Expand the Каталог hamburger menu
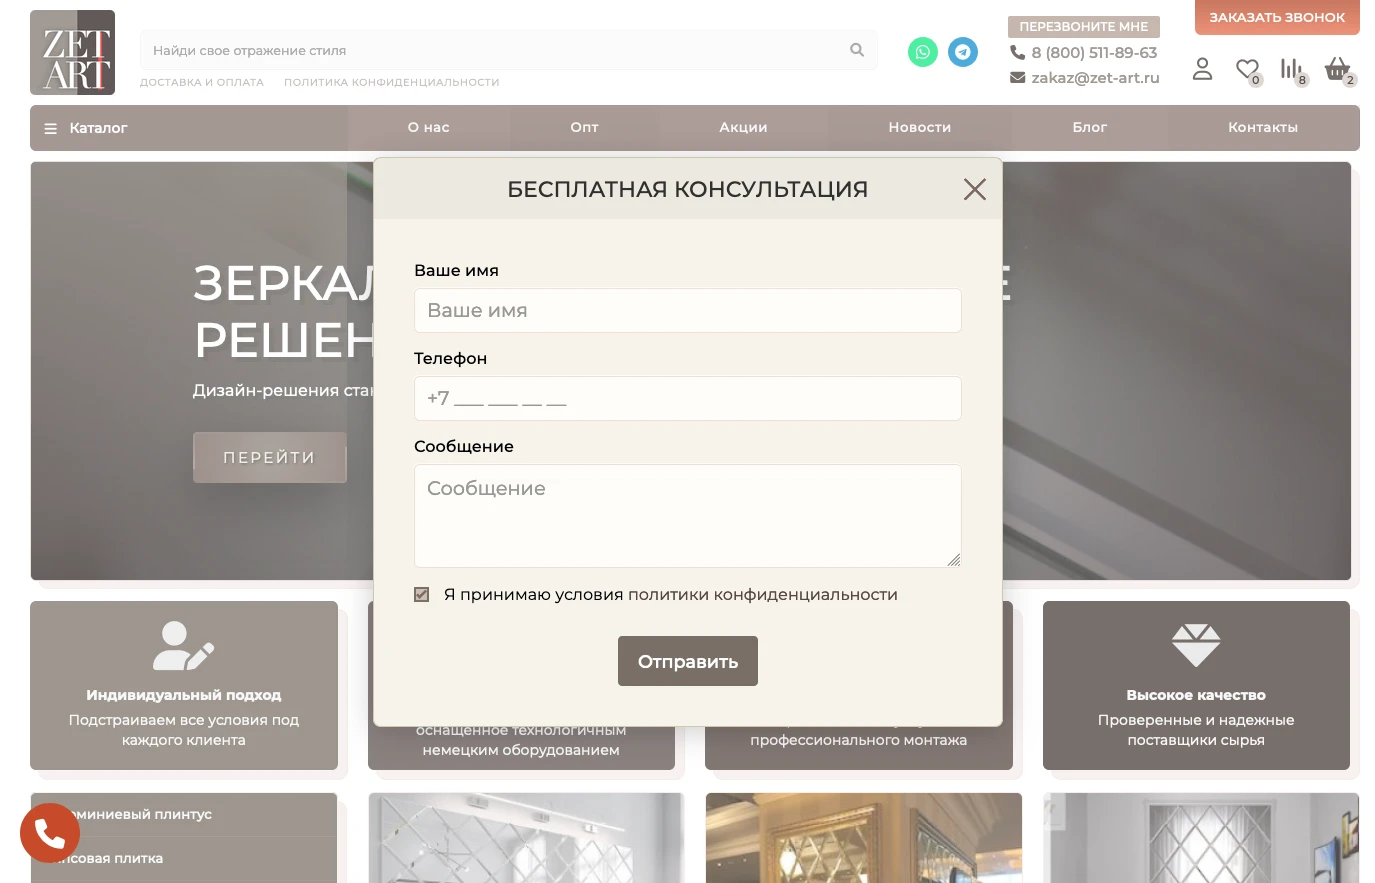 (86, 128)
